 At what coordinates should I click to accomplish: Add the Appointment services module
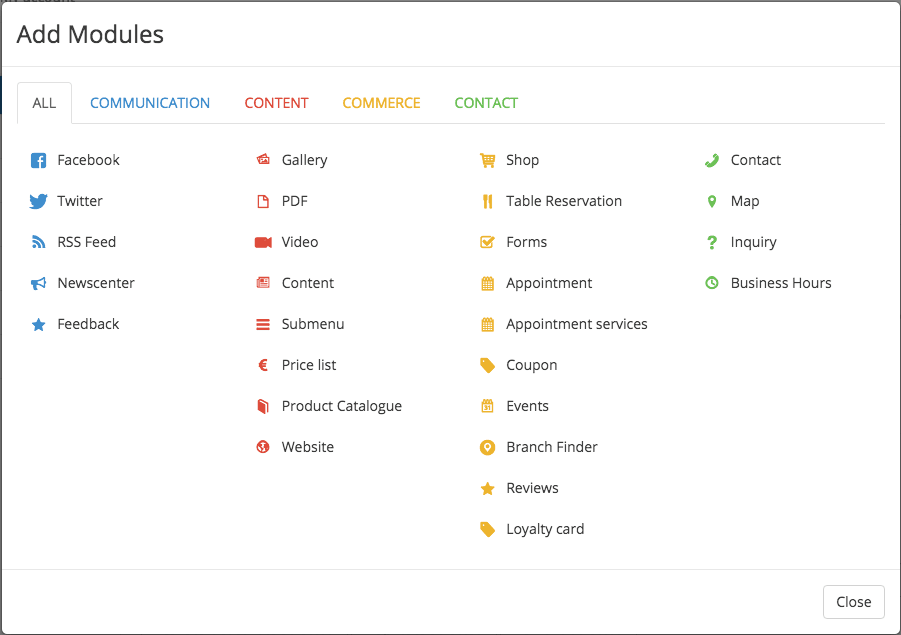[x=563, y=324]
